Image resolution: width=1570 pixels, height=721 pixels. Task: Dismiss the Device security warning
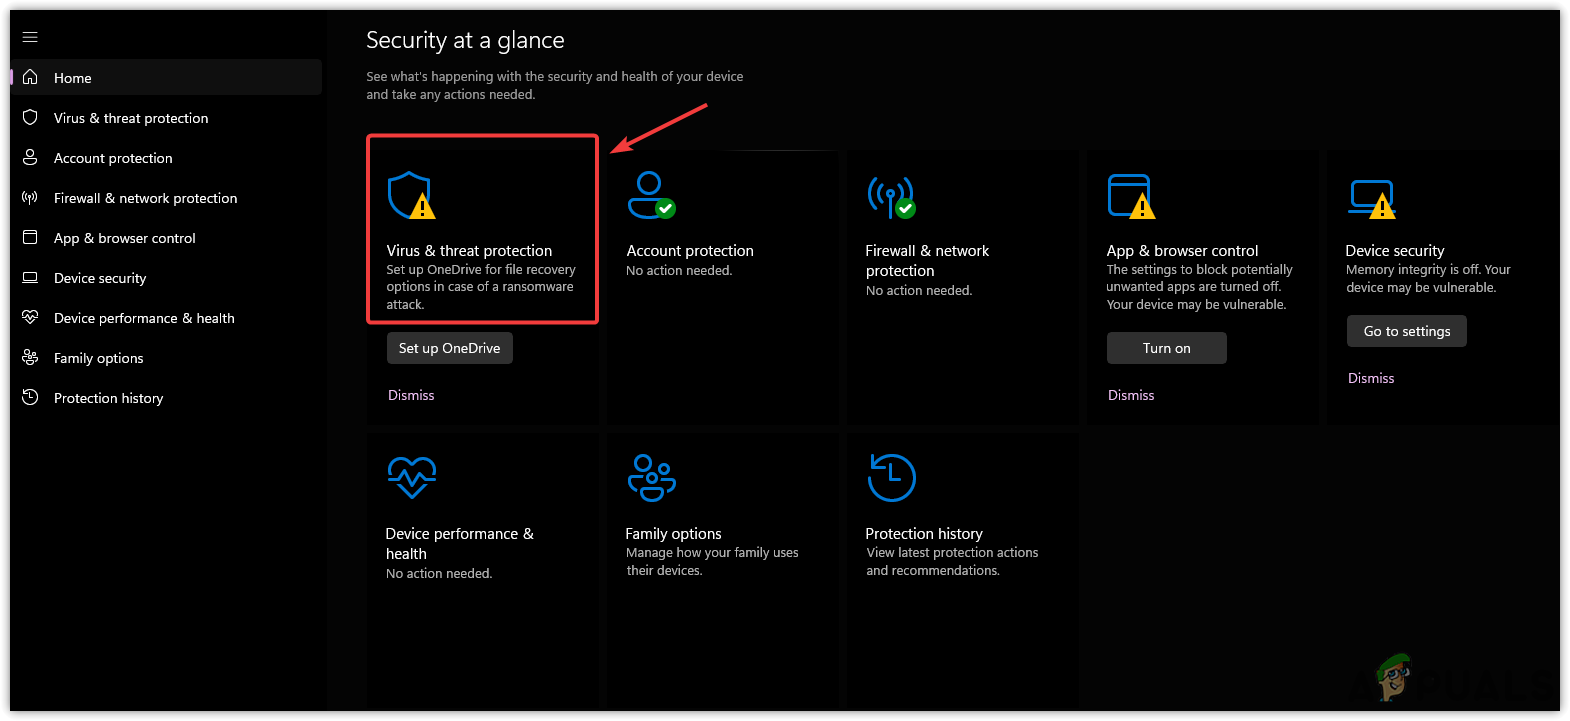(x=1370, y=378)
